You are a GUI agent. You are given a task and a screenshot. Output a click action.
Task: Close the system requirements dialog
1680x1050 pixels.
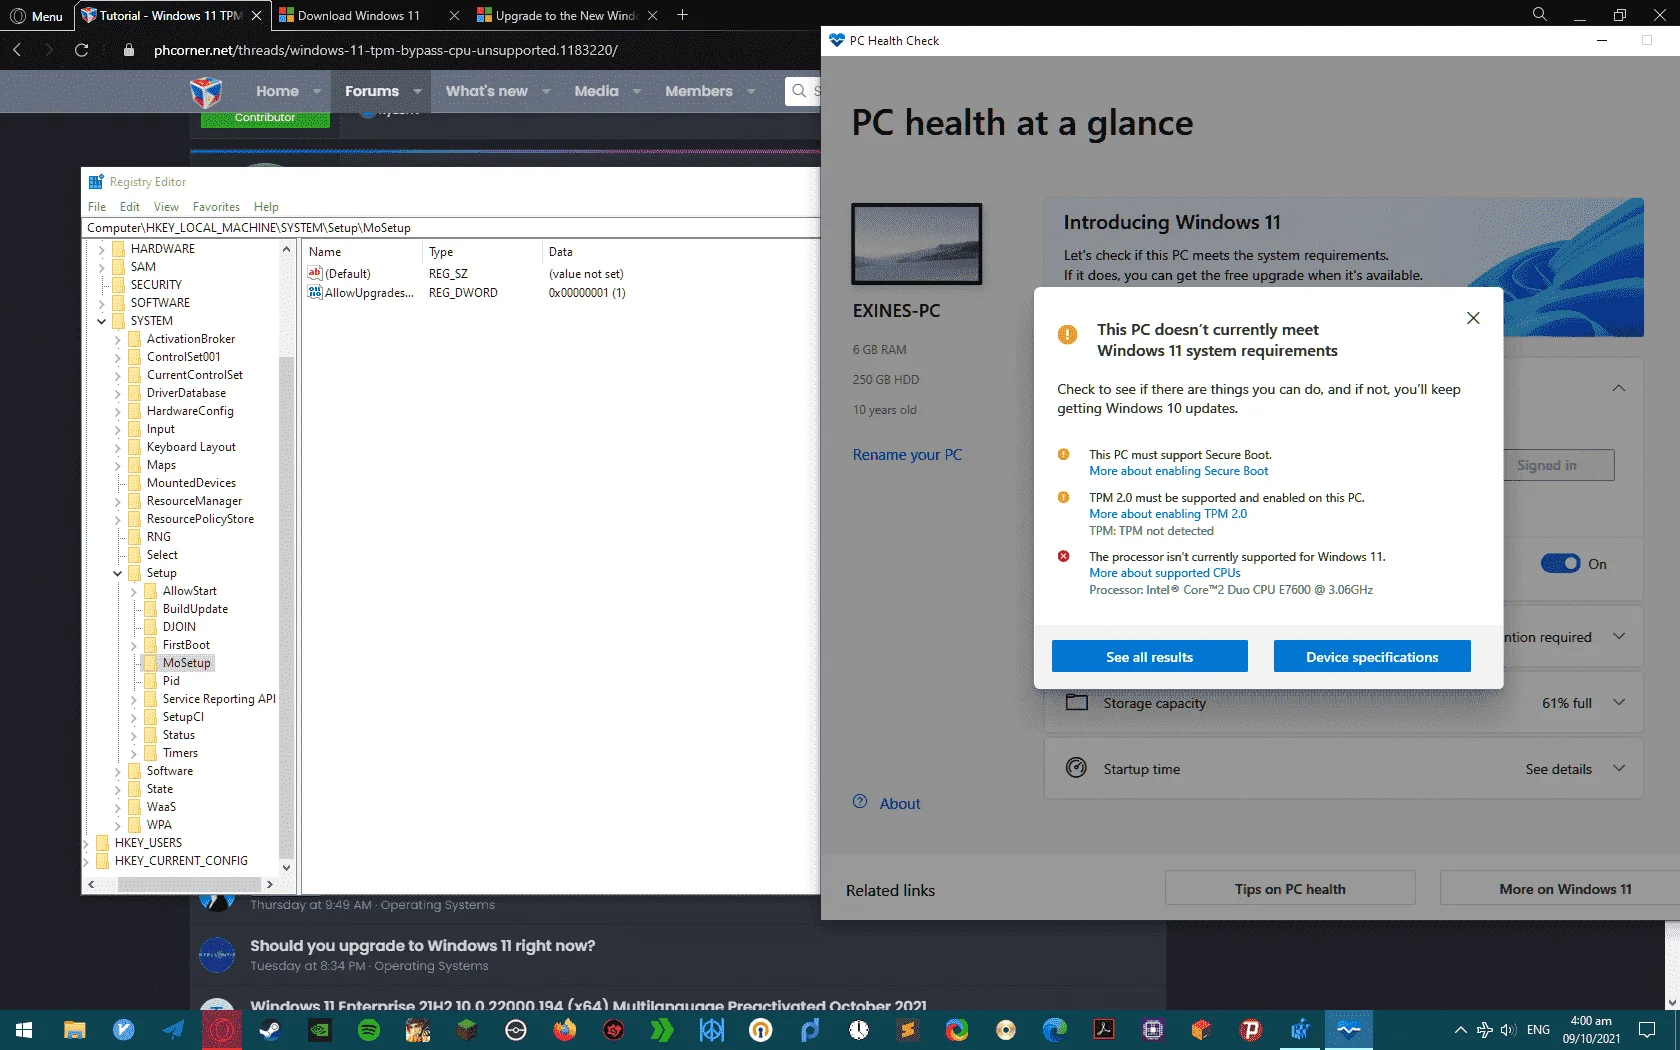[x=1473, y=318]
